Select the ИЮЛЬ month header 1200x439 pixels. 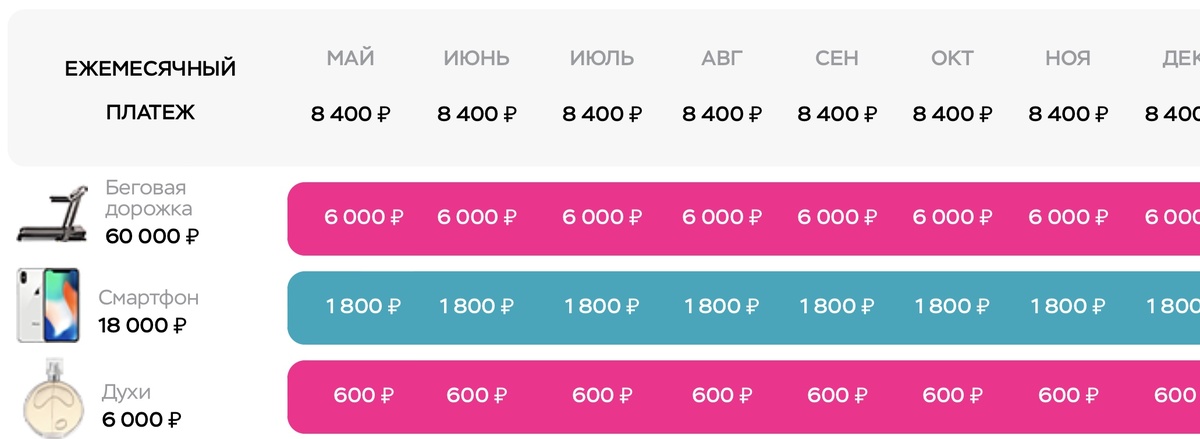tap(602, 58)
